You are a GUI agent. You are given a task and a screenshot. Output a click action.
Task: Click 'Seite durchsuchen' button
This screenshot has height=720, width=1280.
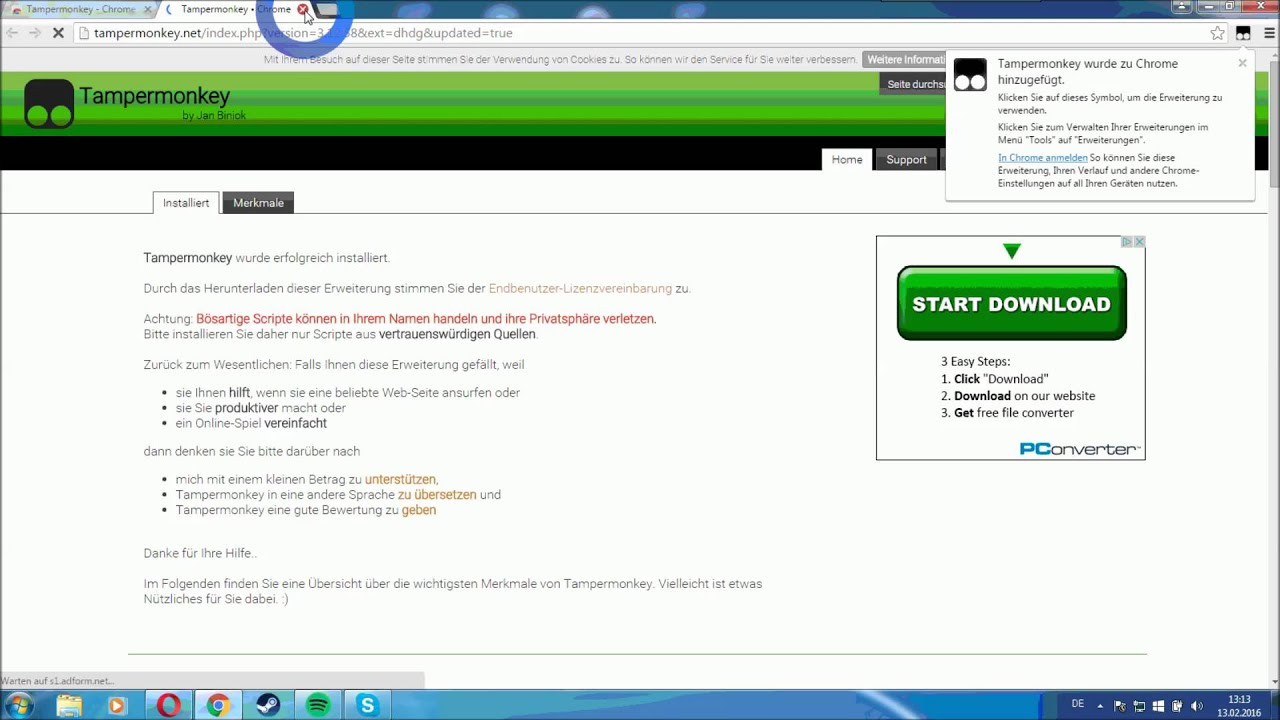click(x=915, y=84)
